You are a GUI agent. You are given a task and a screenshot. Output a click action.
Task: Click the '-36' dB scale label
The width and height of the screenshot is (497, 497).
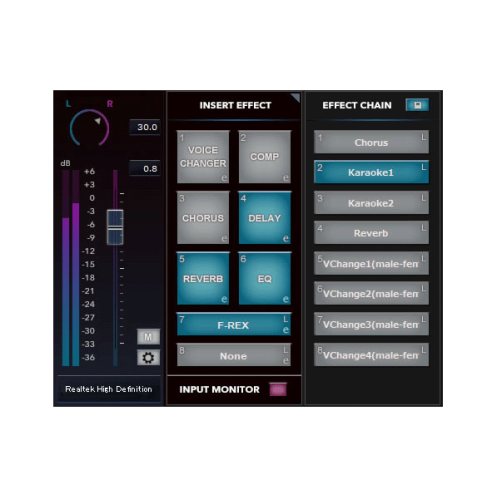pyautogui.click(x=89, y=357)
